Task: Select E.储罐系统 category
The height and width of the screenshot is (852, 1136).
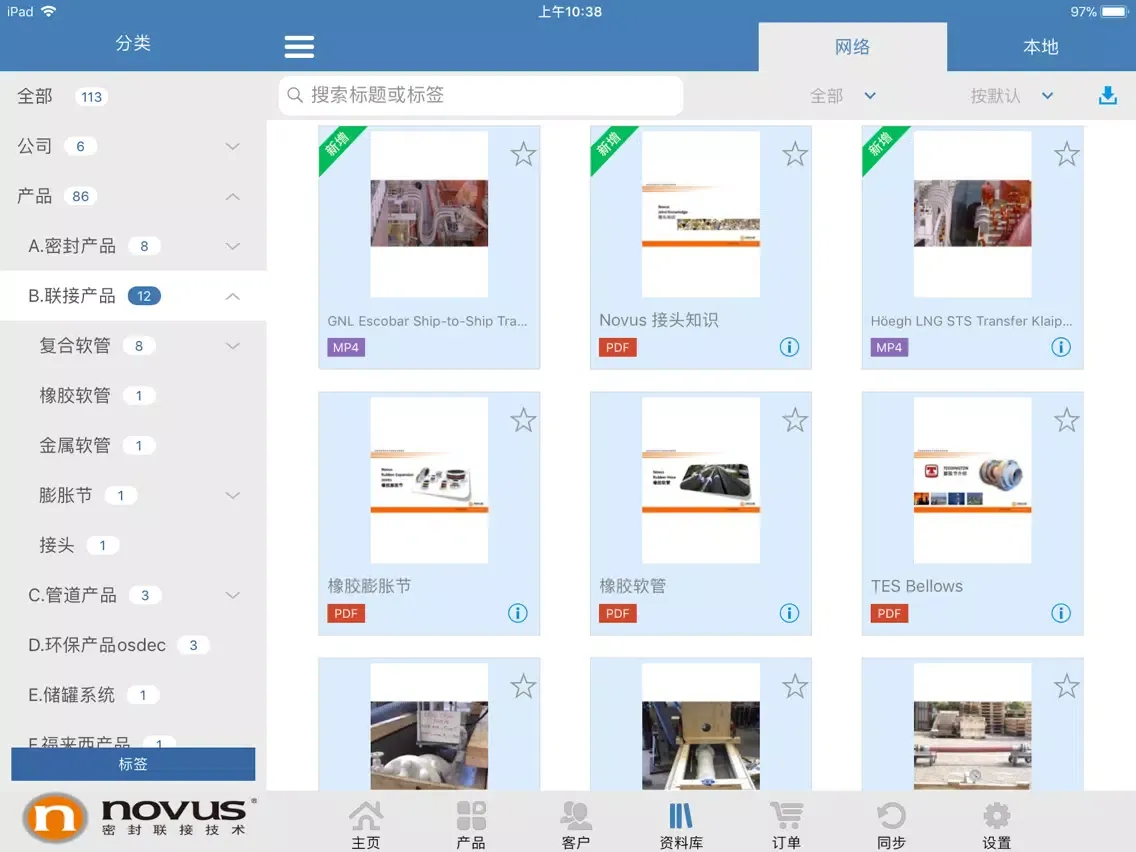Action: coord(133,696)
